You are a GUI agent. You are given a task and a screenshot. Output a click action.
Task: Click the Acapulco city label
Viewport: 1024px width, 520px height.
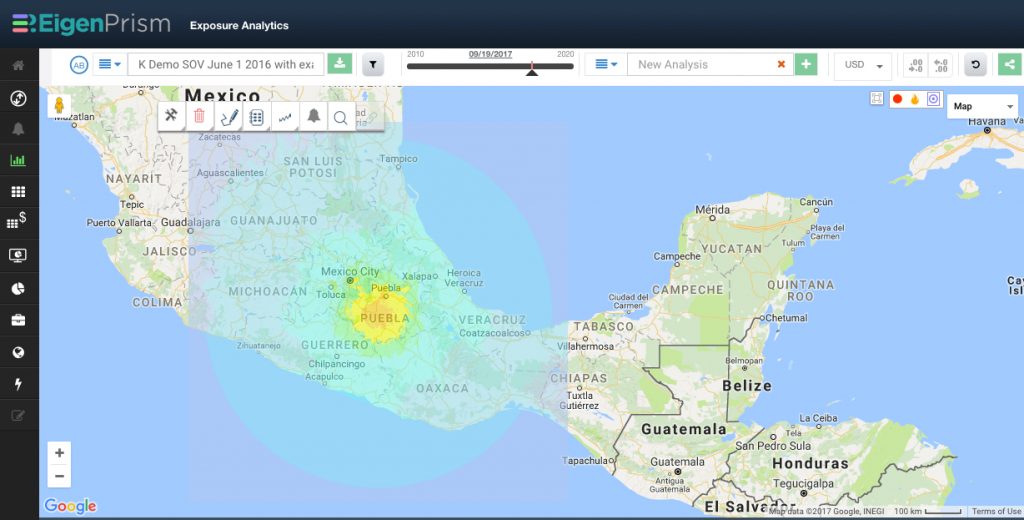(324, 377)
